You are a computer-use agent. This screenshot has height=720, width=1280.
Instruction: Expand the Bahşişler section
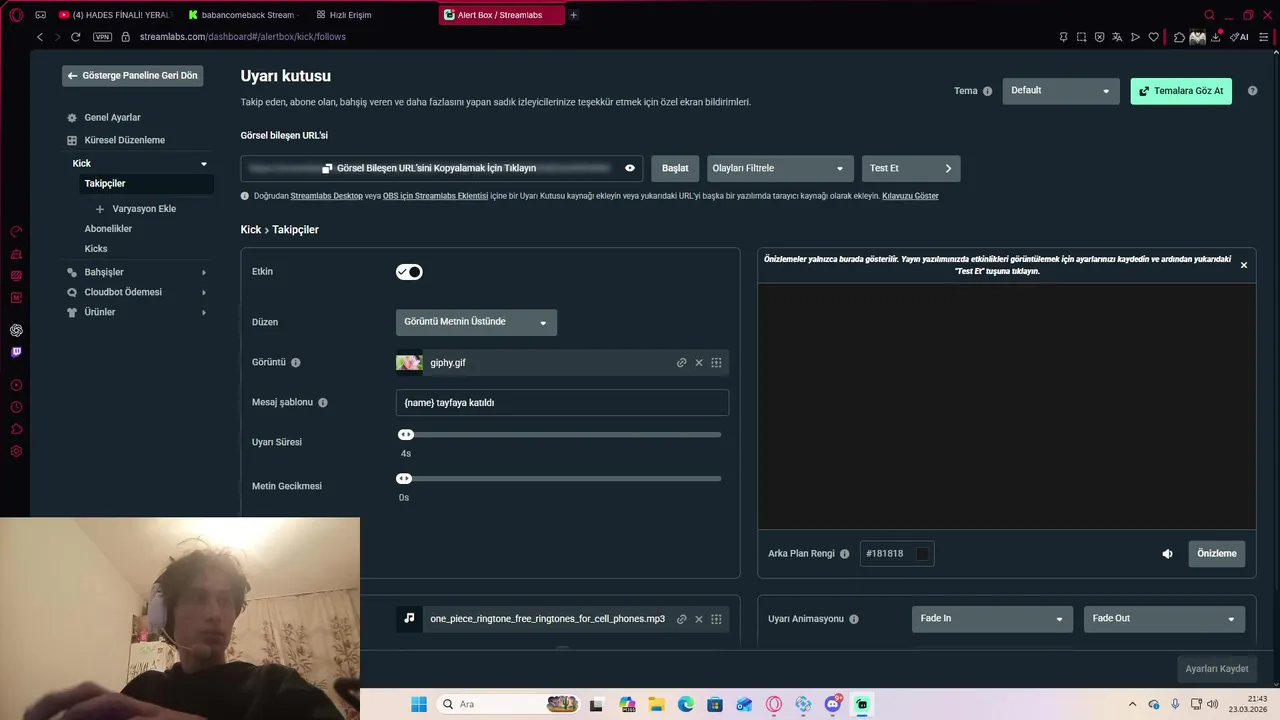pos(136,272)
